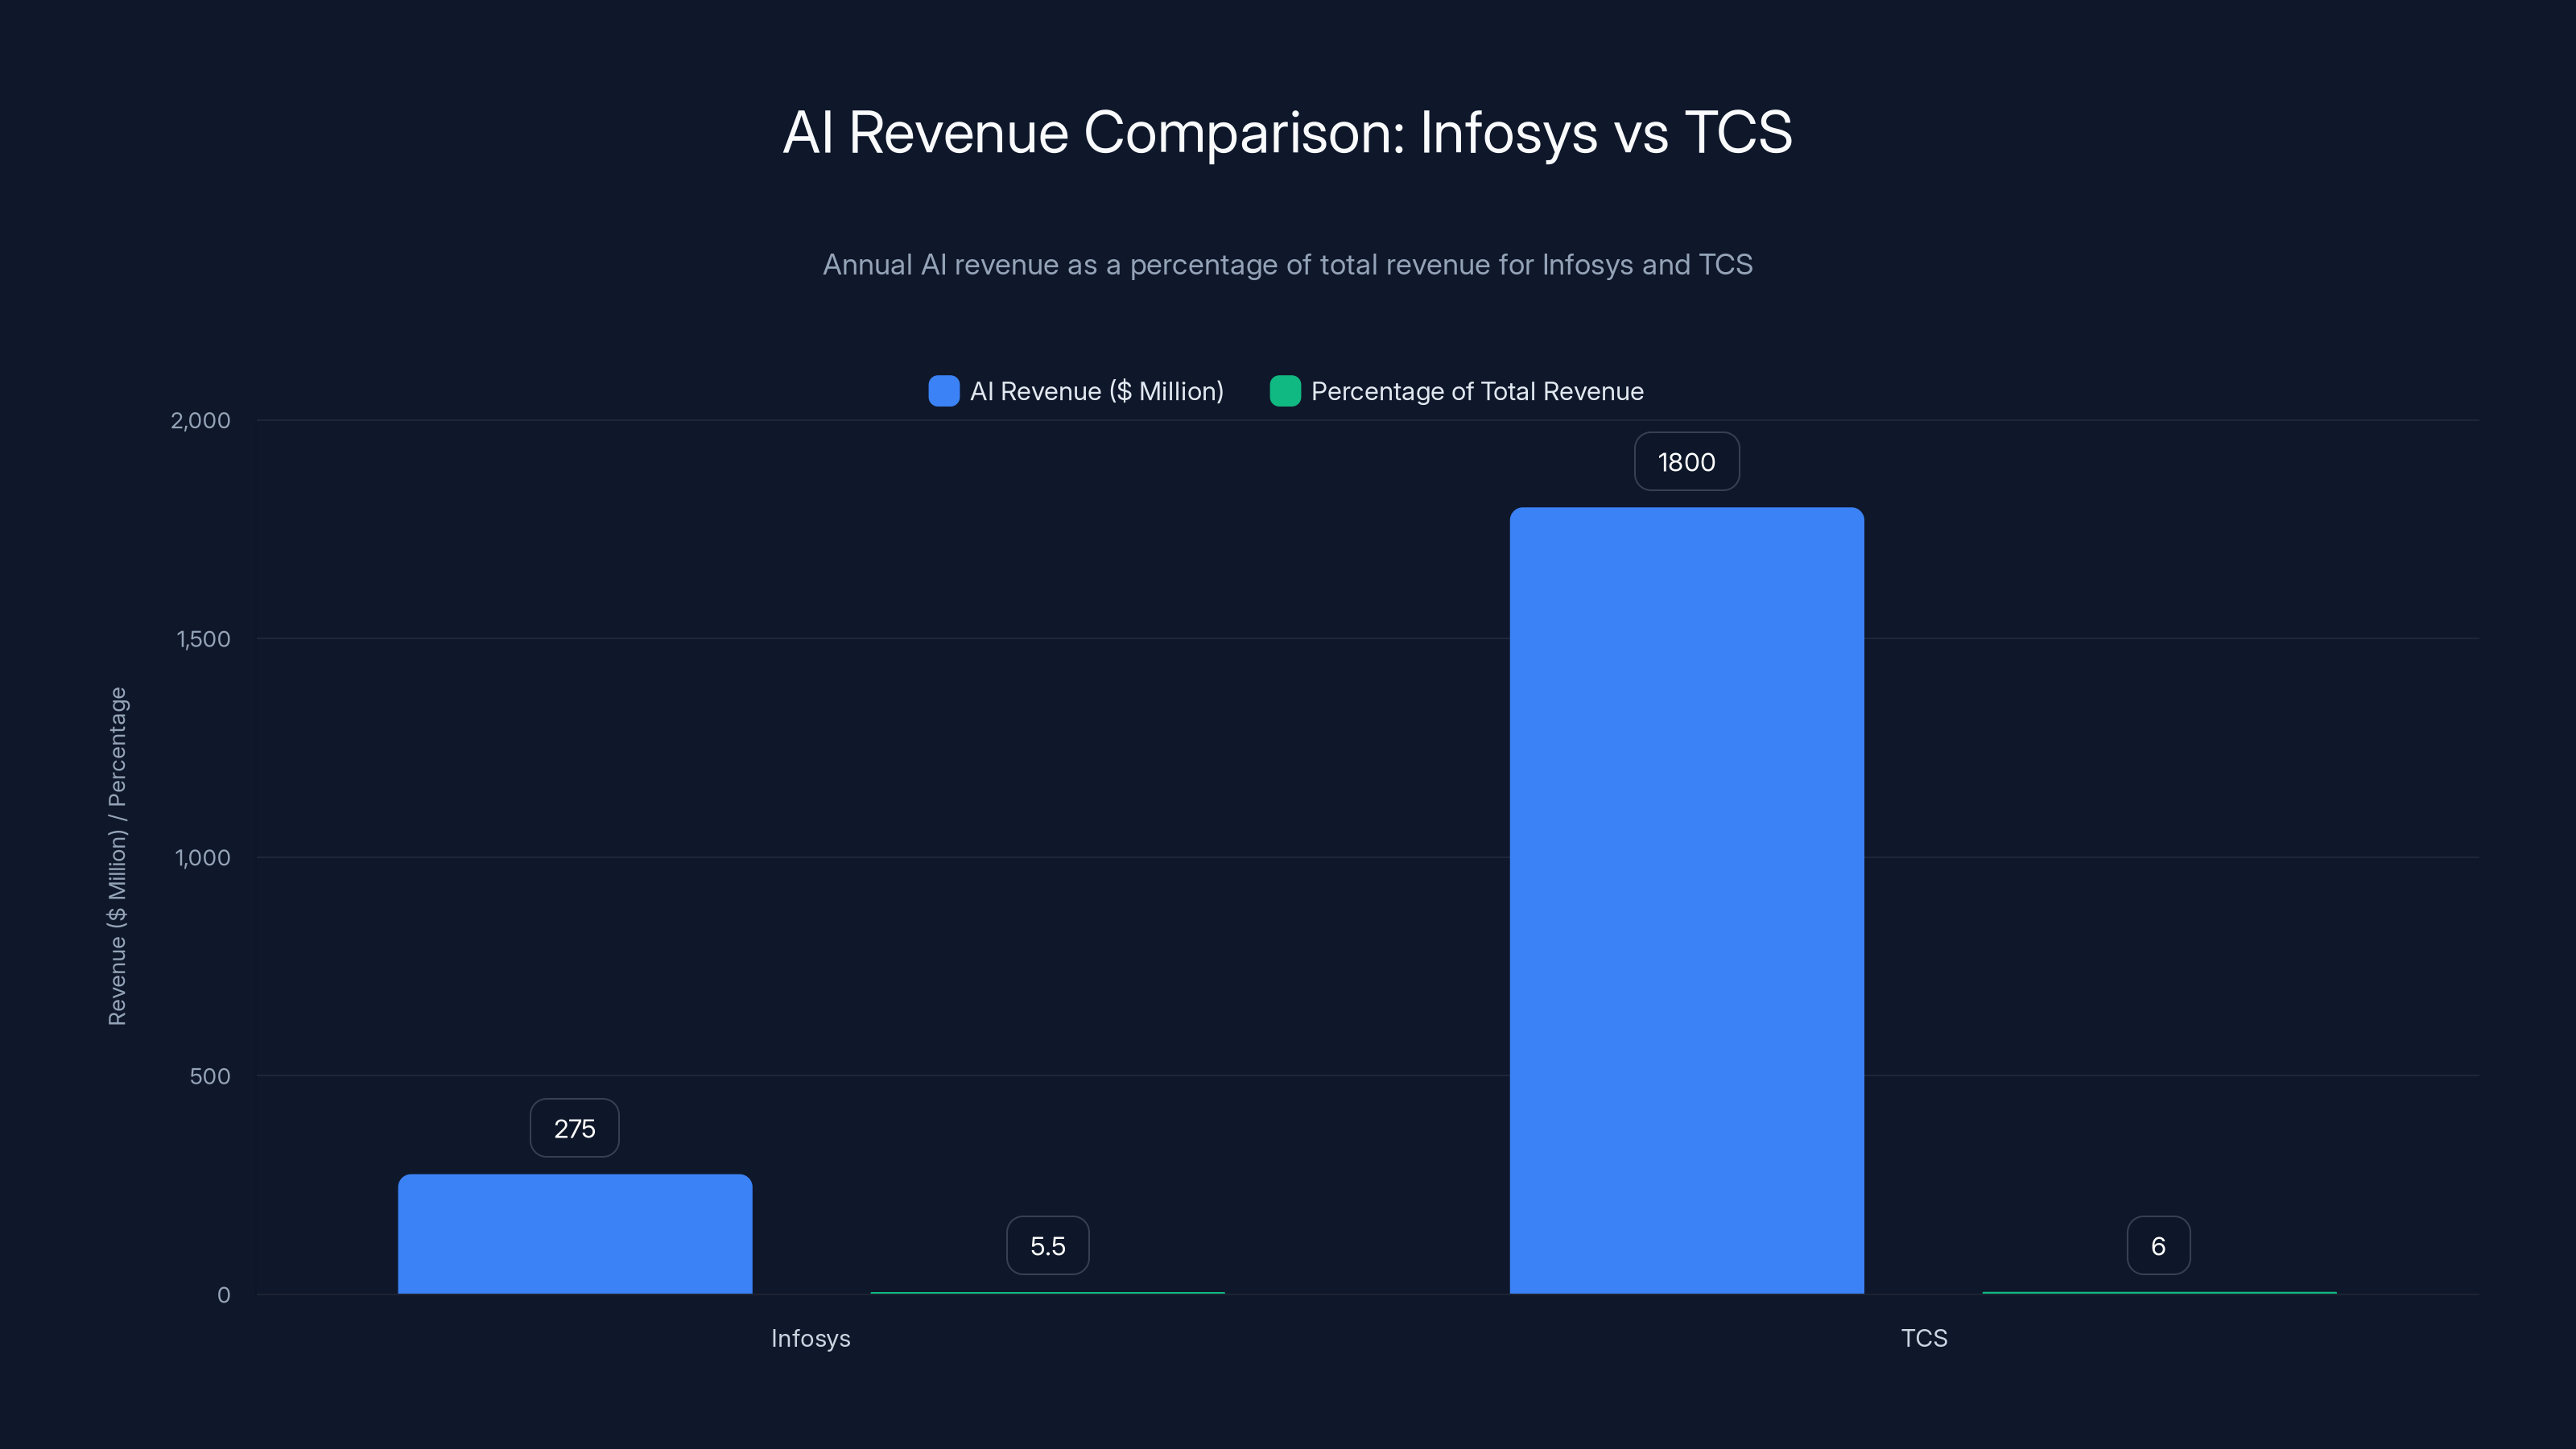Click the green Percentage legend swatch
This screenshot has height=1449, width=2576.
[x=1283, y=391]
